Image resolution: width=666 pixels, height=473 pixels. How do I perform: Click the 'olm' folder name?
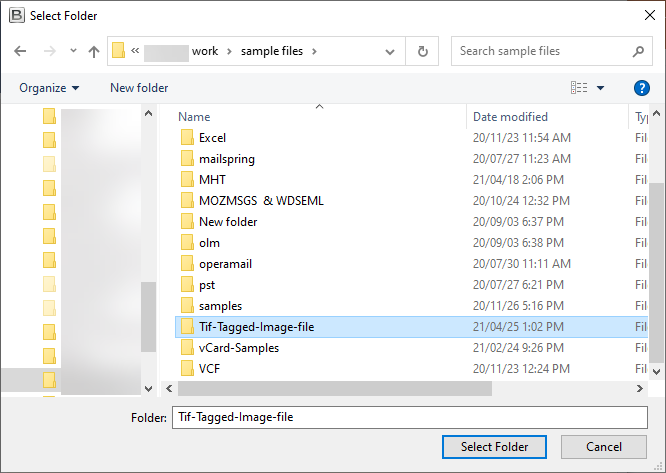209,243
